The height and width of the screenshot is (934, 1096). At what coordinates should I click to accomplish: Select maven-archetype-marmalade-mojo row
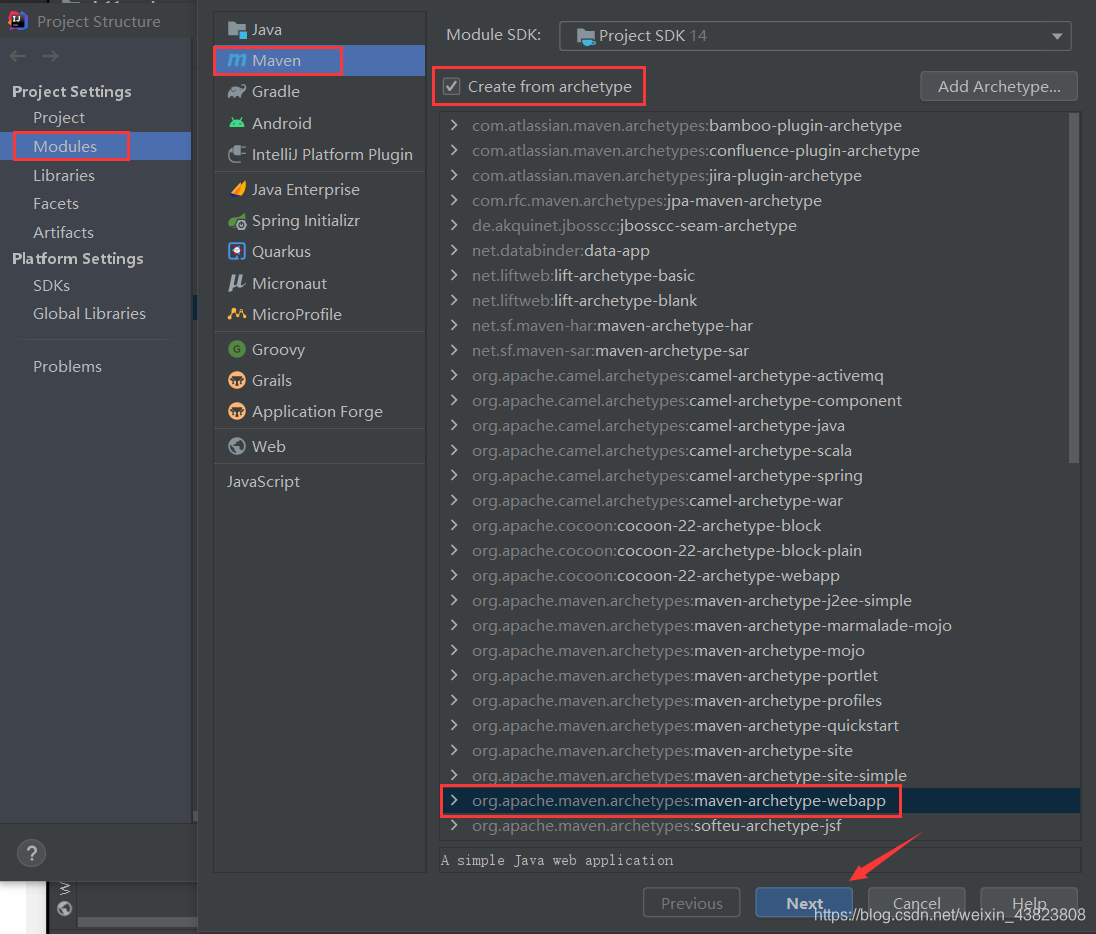(760, 625)
